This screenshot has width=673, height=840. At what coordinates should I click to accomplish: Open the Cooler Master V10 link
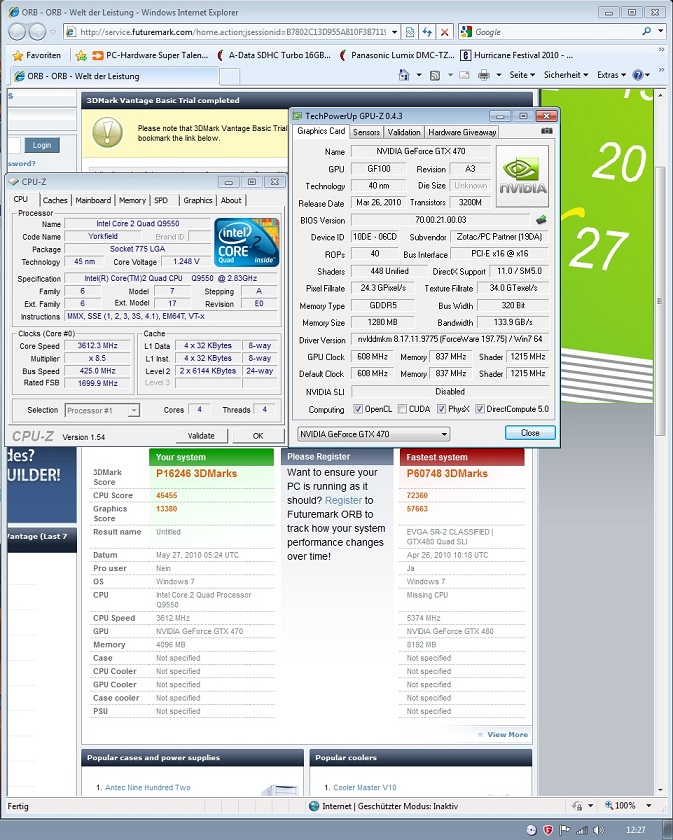coord(365,788)
